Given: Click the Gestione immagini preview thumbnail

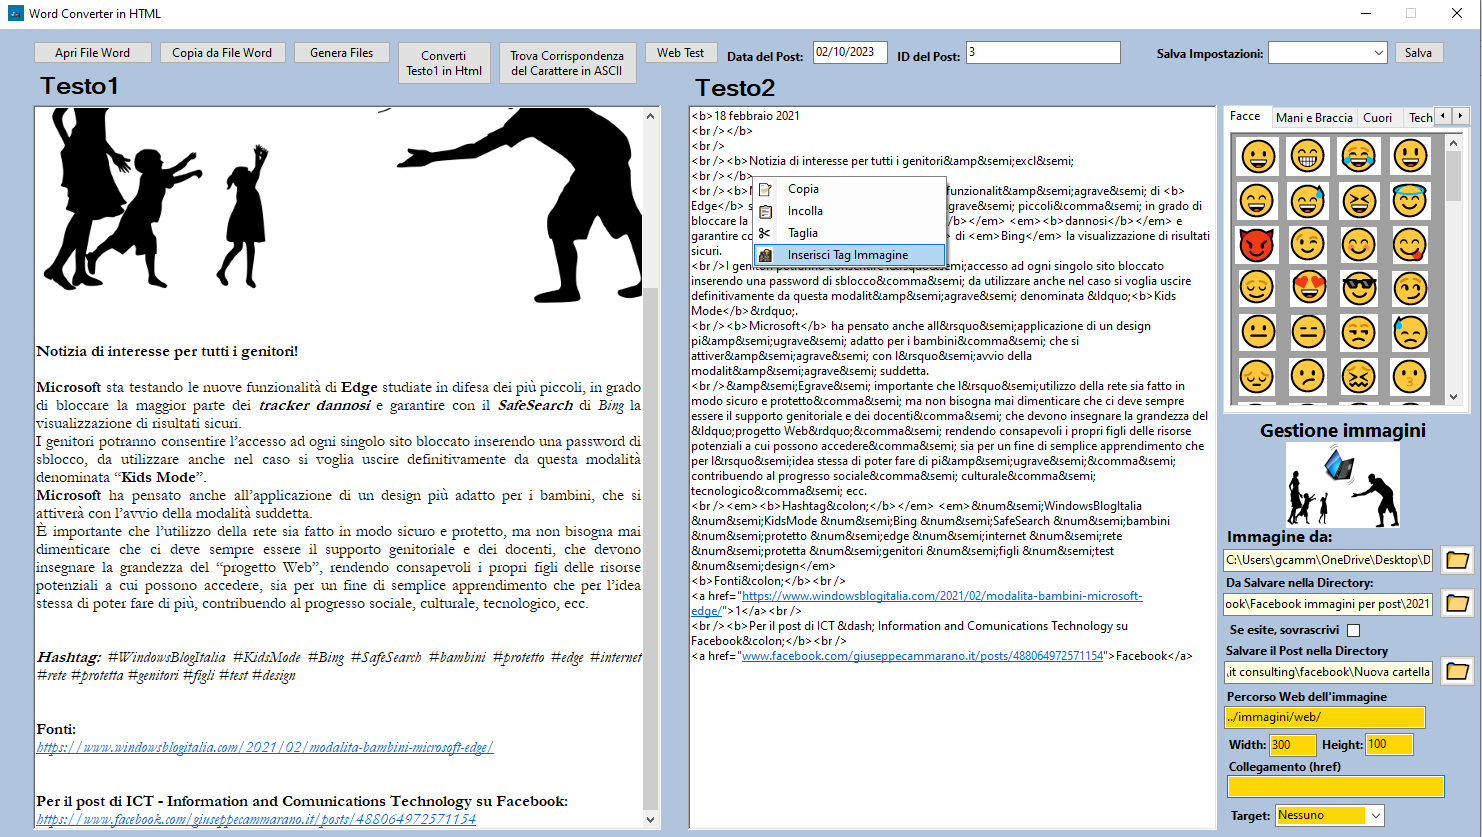Looking at the screenshot, I should coord(1342,486).
